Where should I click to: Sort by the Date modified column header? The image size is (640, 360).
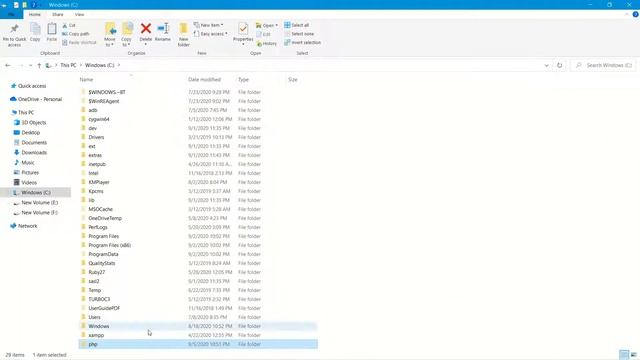point(204,80)
